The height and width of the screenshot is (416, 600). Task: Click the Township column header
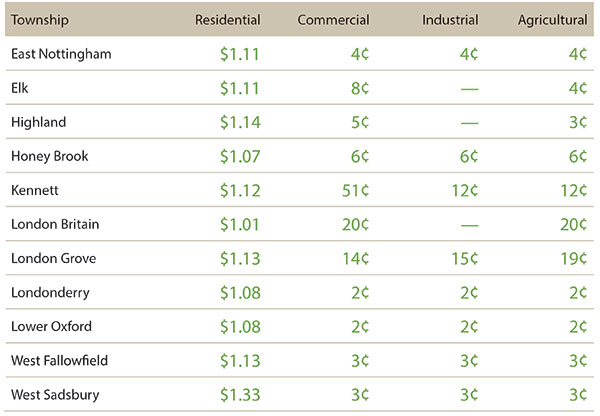38,19
